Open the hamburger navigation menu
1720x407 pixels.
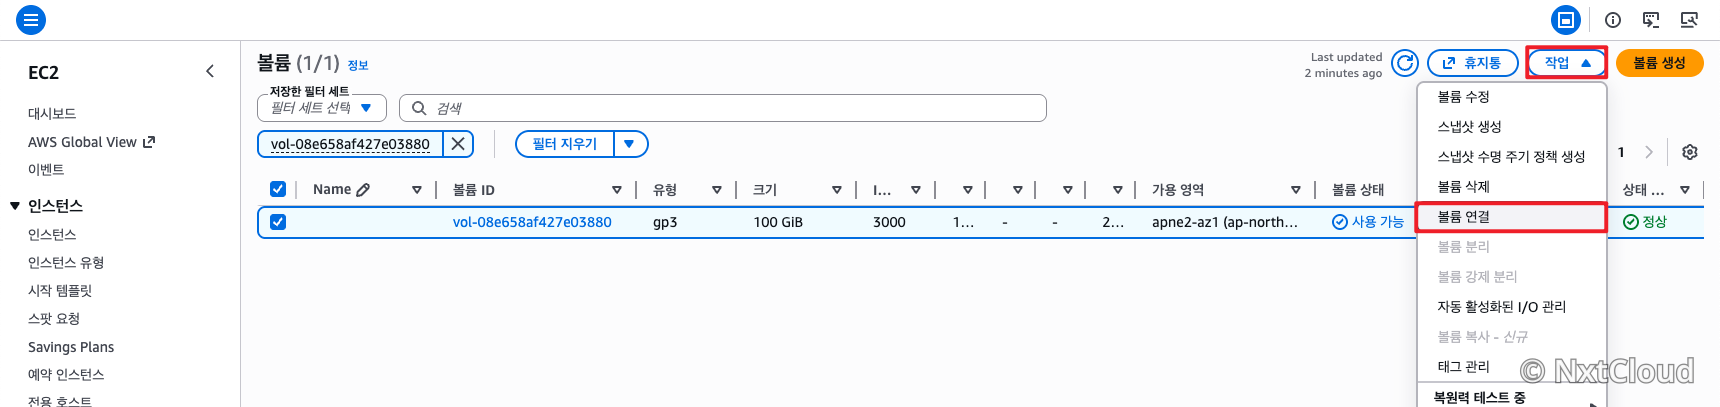coord(31,19)
